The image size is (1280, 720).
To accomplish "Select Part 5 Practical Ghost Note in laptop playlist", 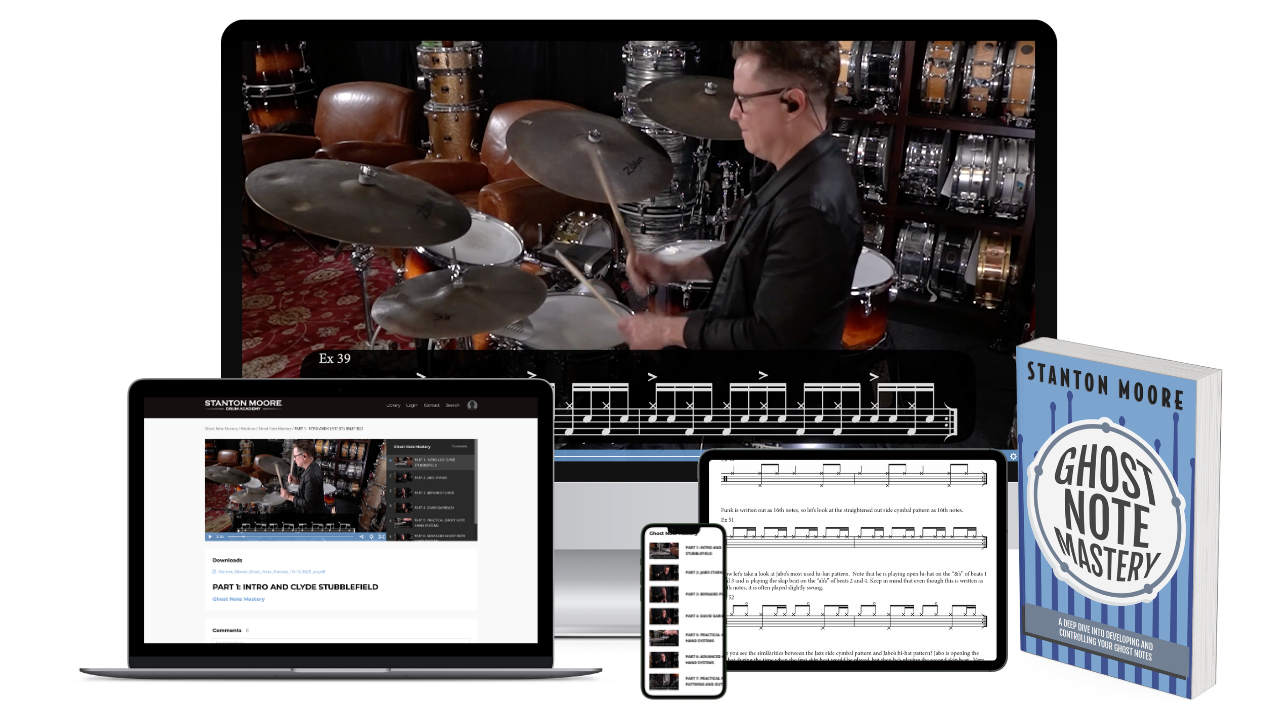I will (431, 522).
